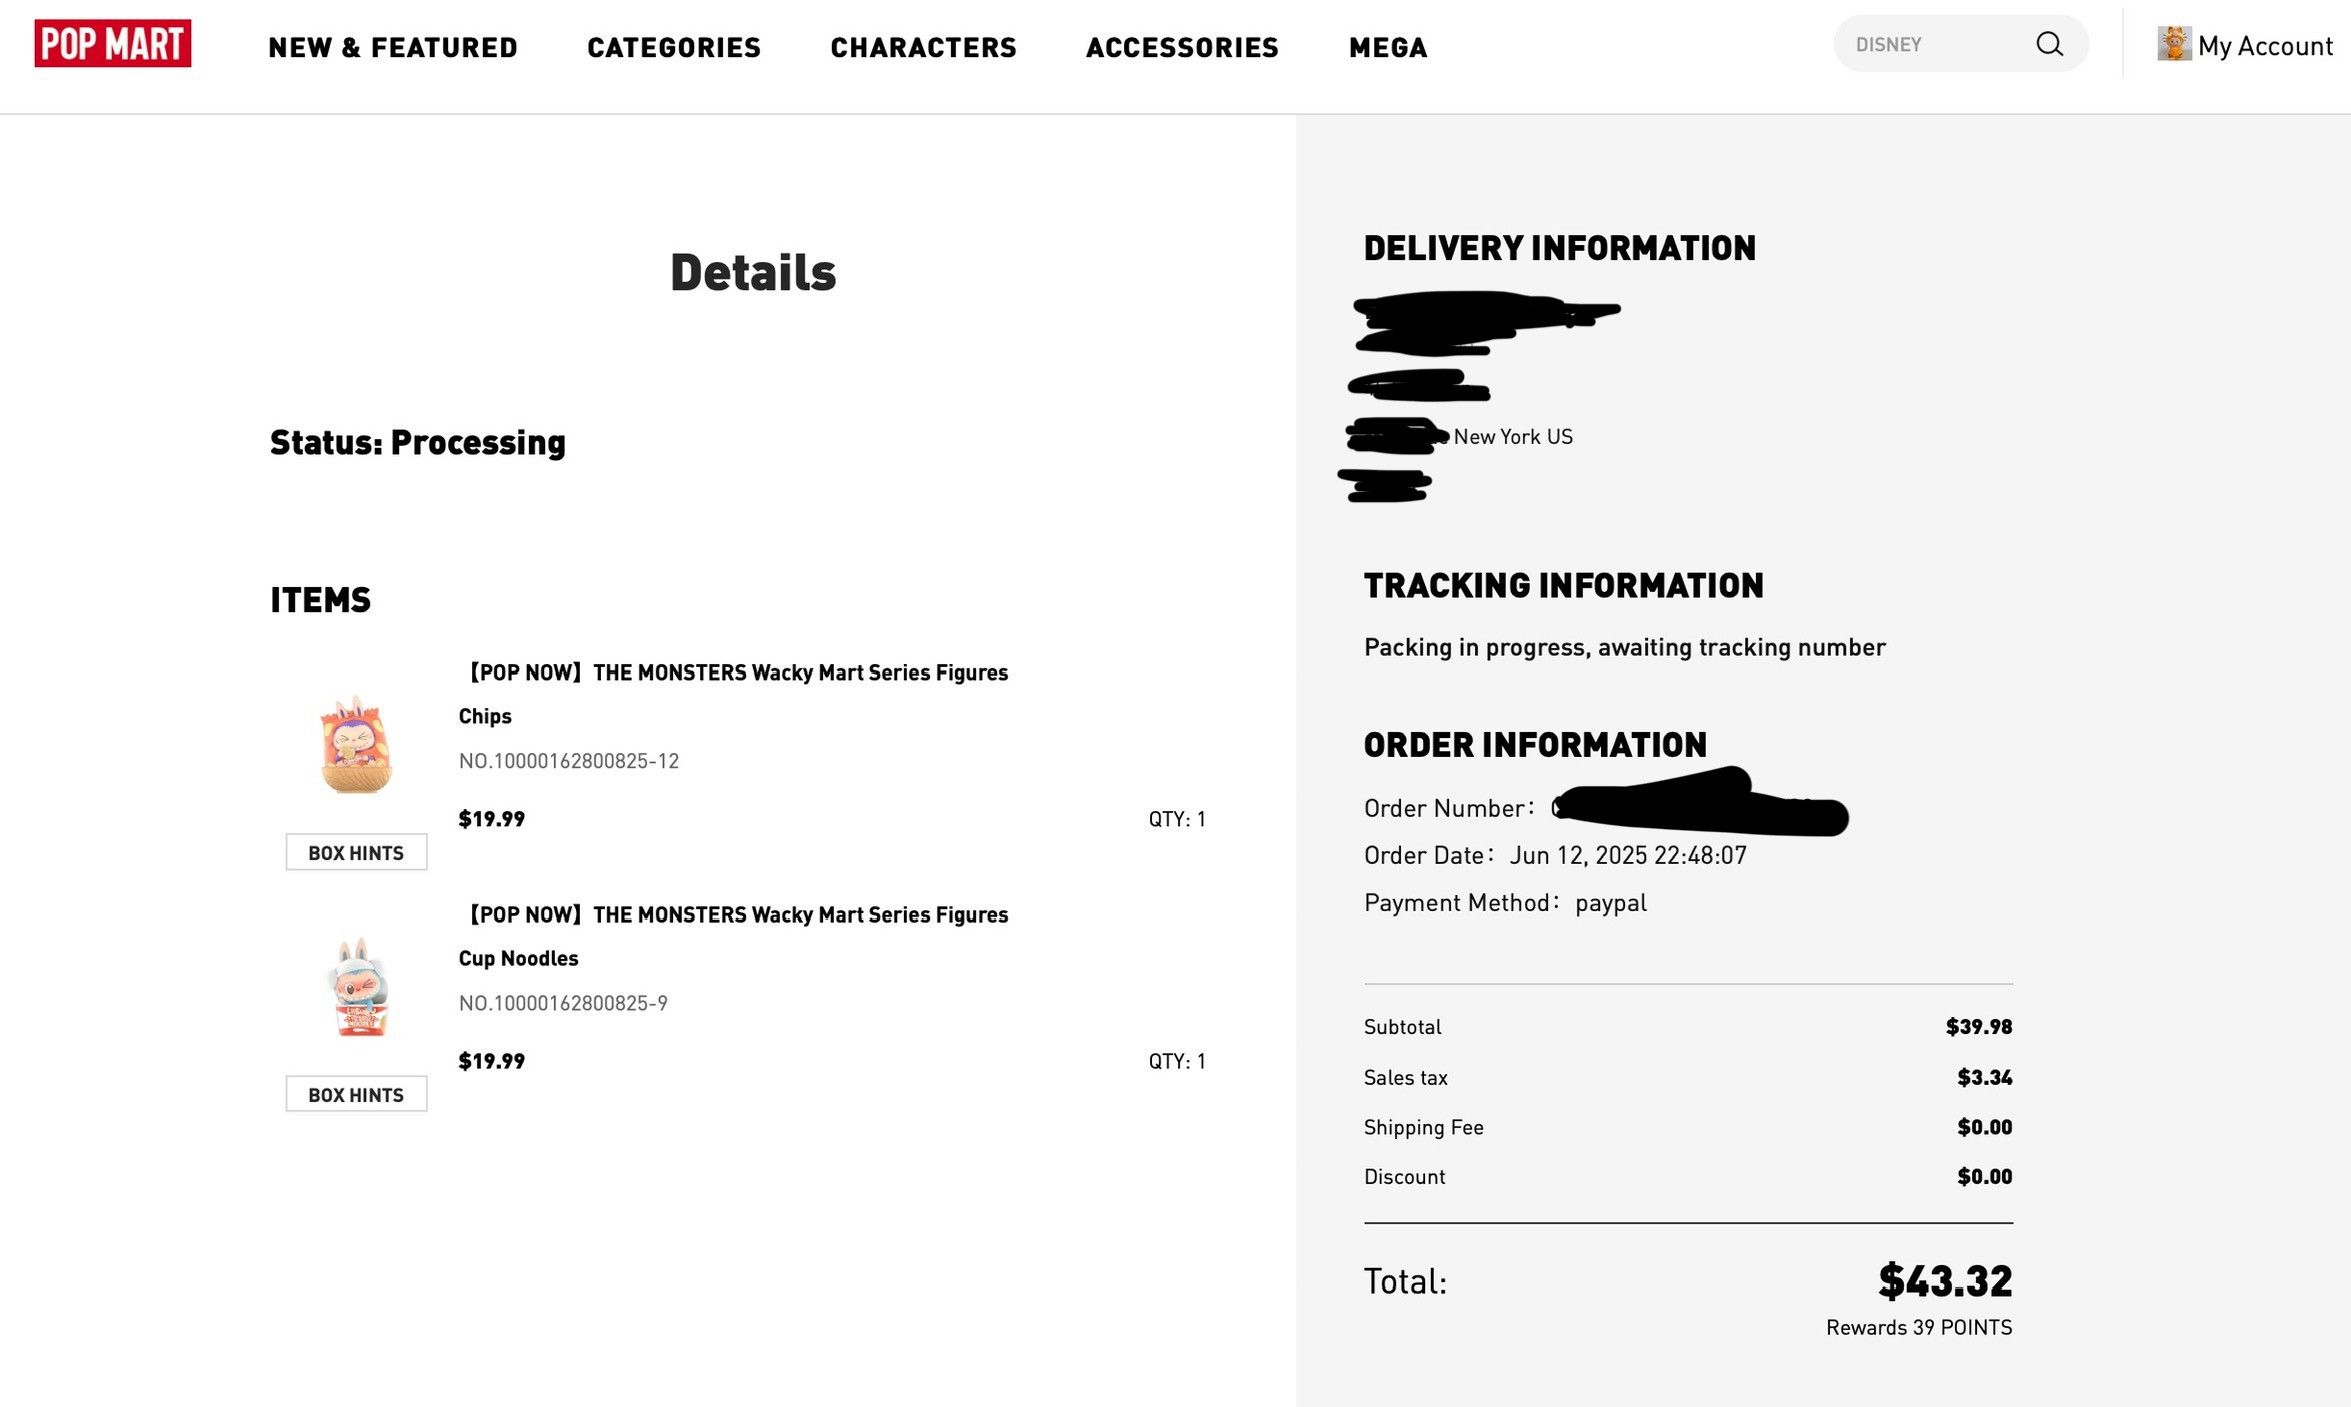Open the New & Featured menu
The width and height of the screenshot is (2351, 1407).
393,47
